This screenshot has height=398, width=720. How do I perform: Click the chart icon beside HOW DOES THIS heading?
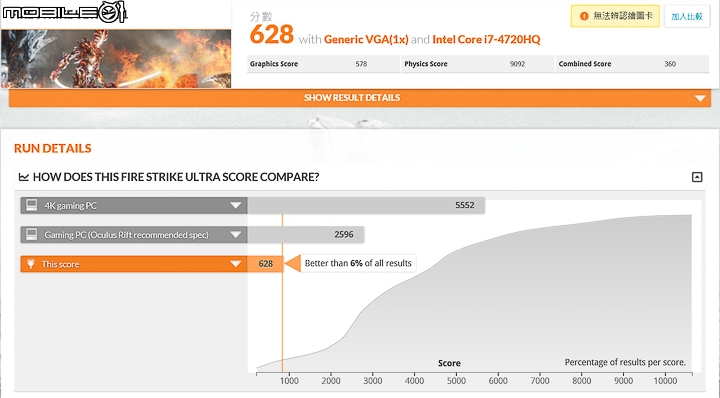click(x=24, y=177)
